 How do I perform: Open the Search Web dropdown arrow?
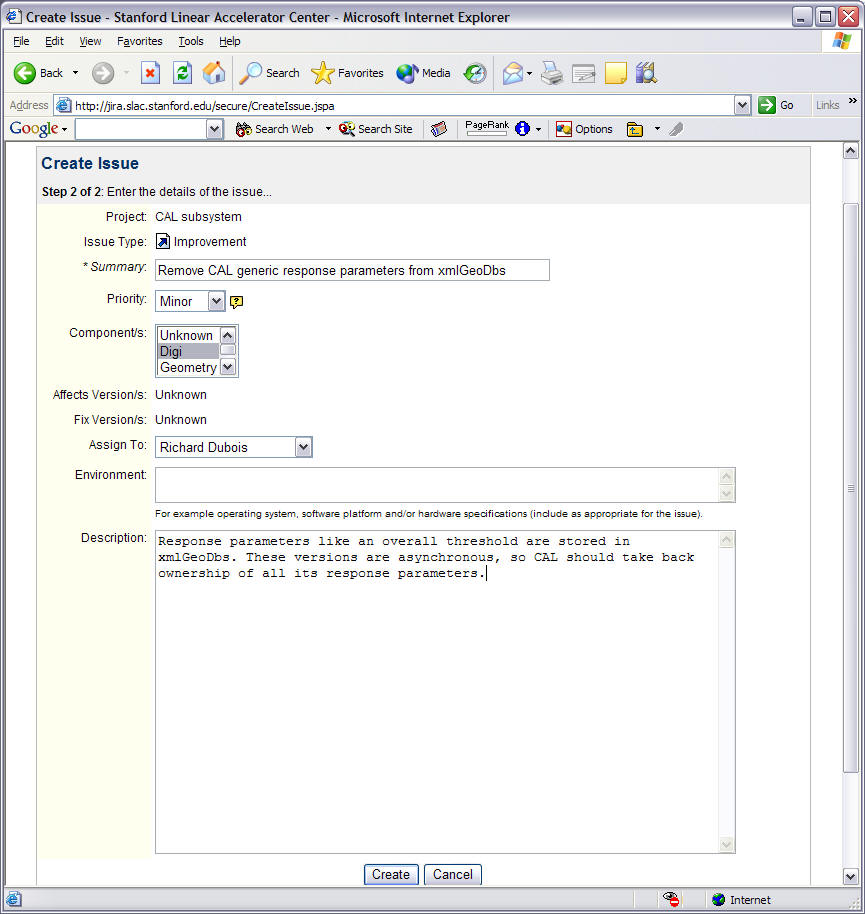pos(328,129)
